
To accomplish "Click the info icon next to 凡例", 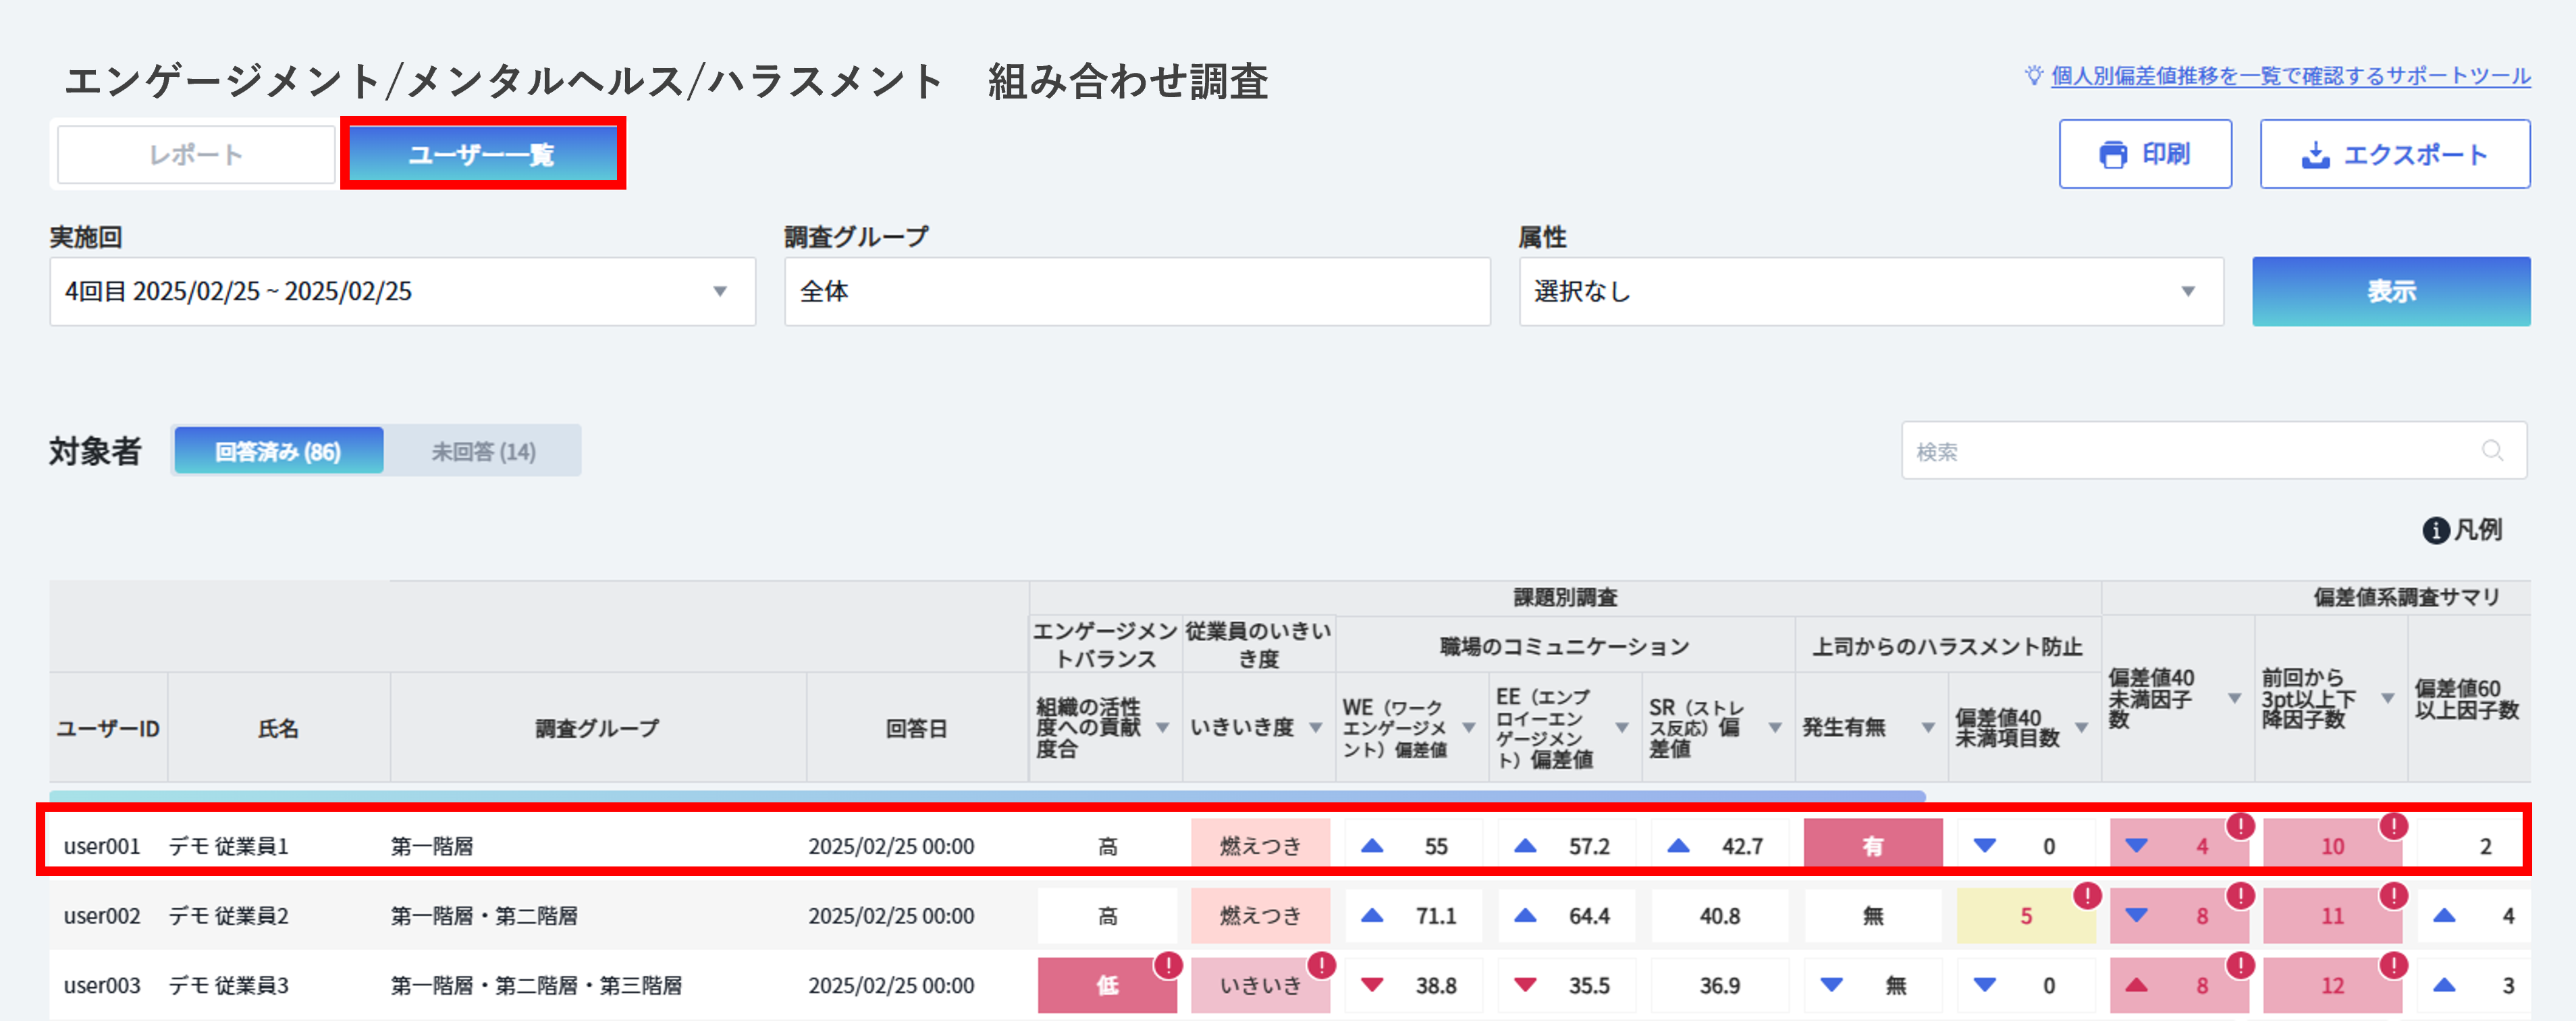I will coord(2435,530).
